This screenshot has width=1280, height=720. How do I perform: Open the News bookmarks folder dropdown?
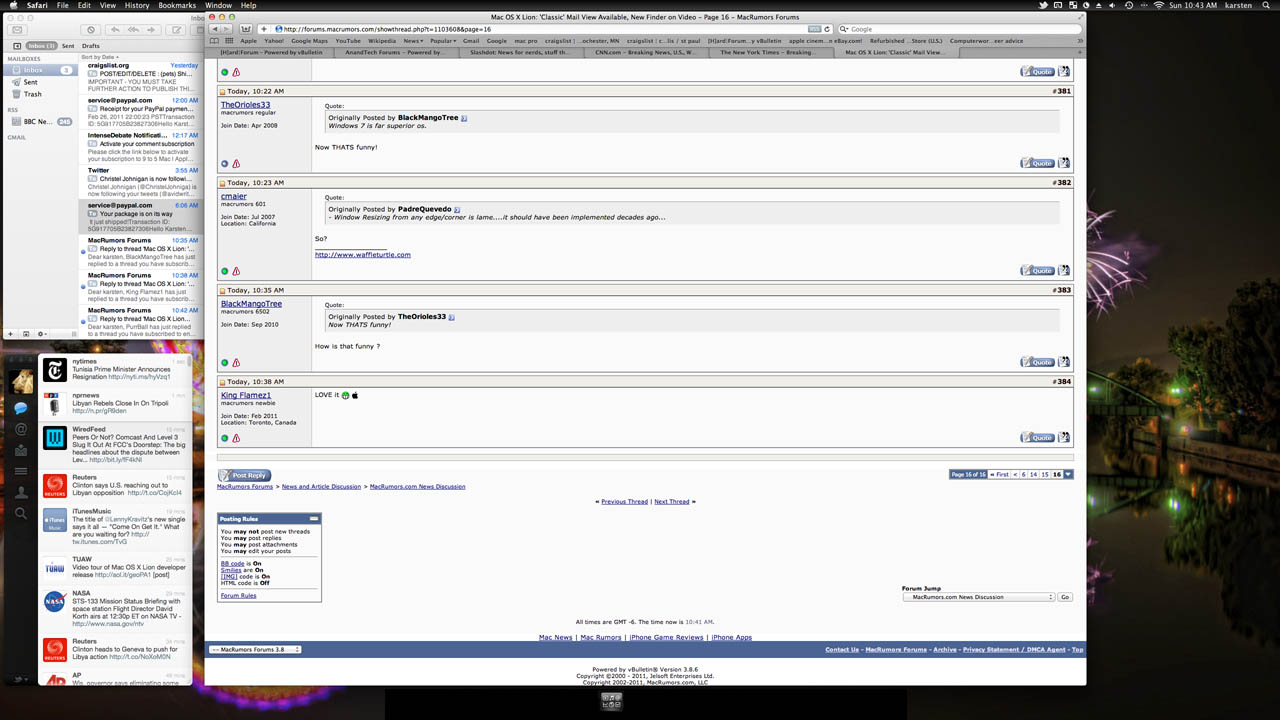click(x=412, y=41)
